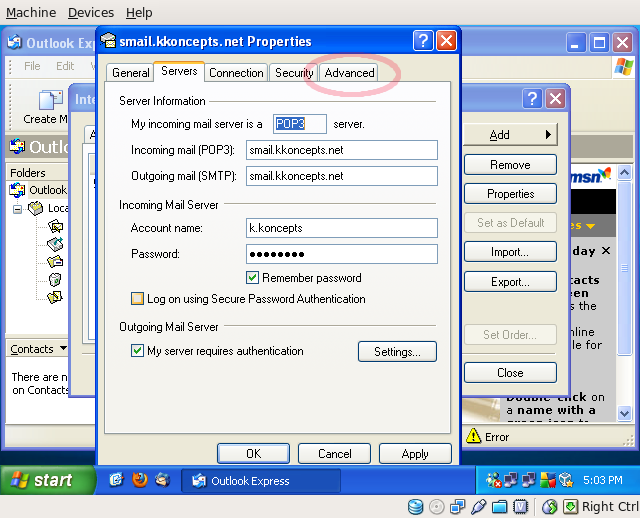The height and width of the screenshot is (518, 640).
Task: Click Remove in Internet Accounts
Action: click(x=510, y=165)
